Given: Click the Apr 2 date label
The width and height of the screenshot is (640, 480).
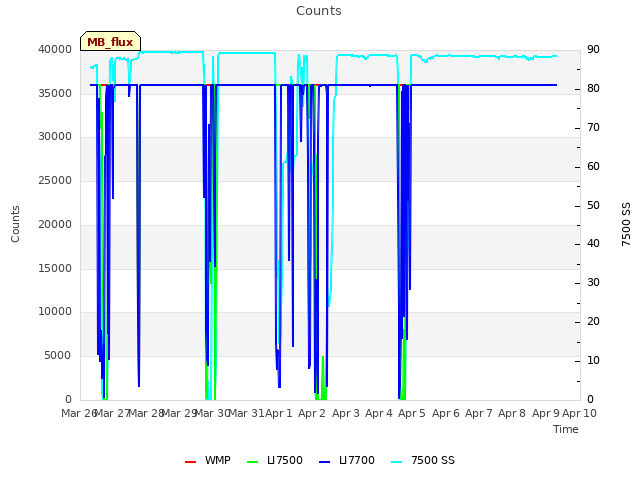Looking at the screenshot, I should click(x=312, y=413).
